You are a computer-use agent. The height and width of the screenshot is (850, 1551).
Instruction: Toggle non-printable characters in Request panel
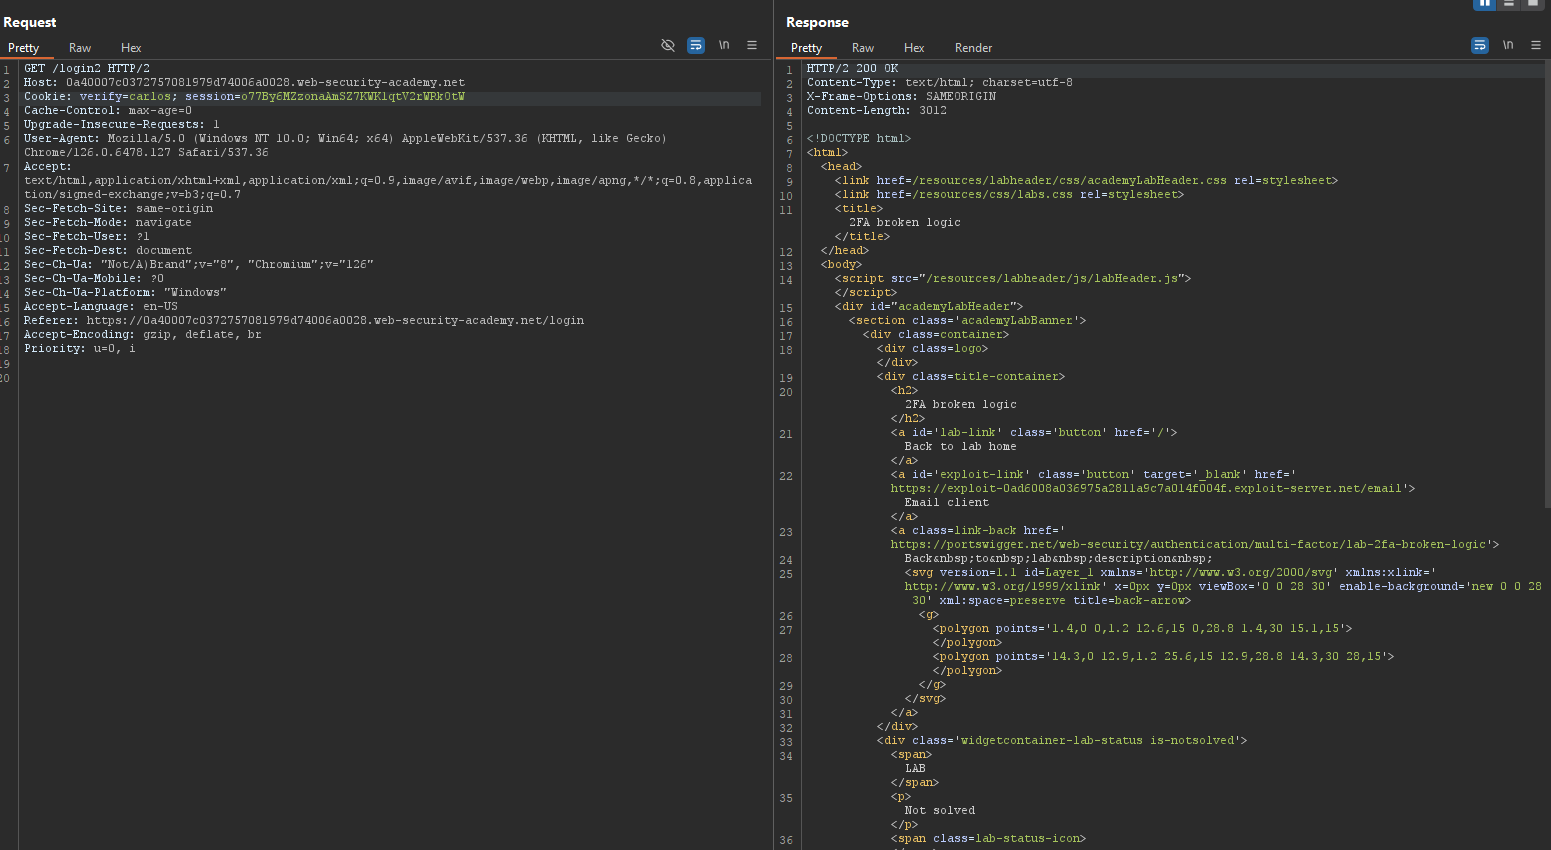coord(724,45)
